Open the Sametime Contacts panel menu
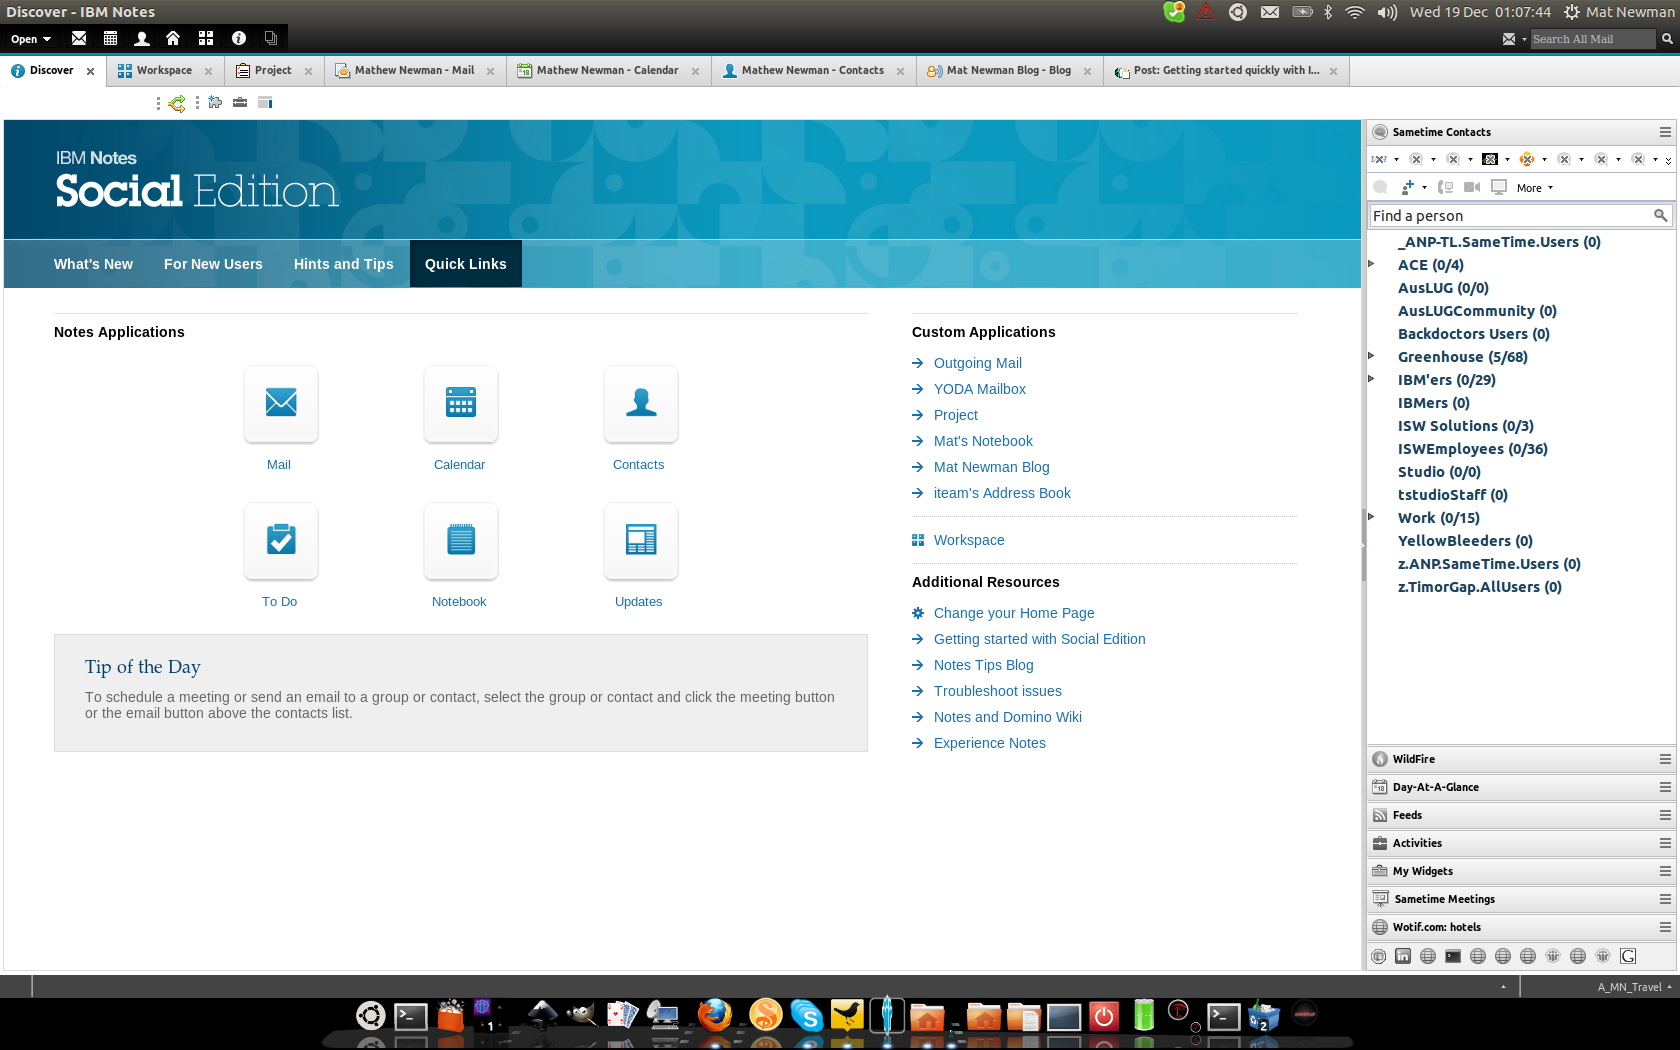The width and height of the screenshot is (1680, 1050). point(1665,132)
